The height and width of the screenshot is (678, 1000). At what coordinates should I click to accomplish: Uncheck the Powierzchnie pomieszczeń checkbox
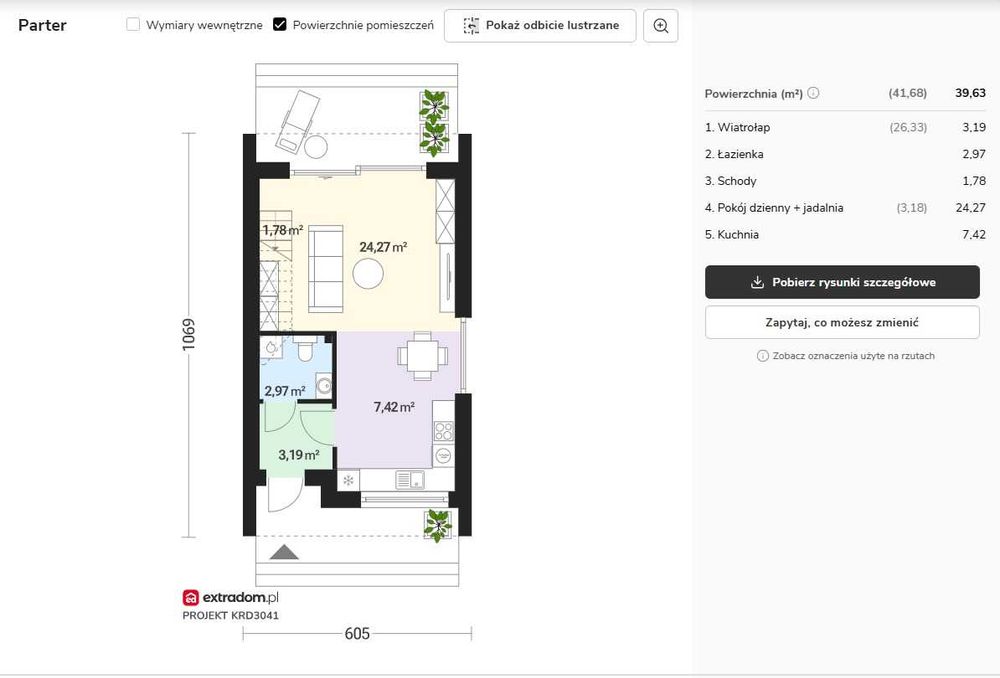tap(279, 25)
